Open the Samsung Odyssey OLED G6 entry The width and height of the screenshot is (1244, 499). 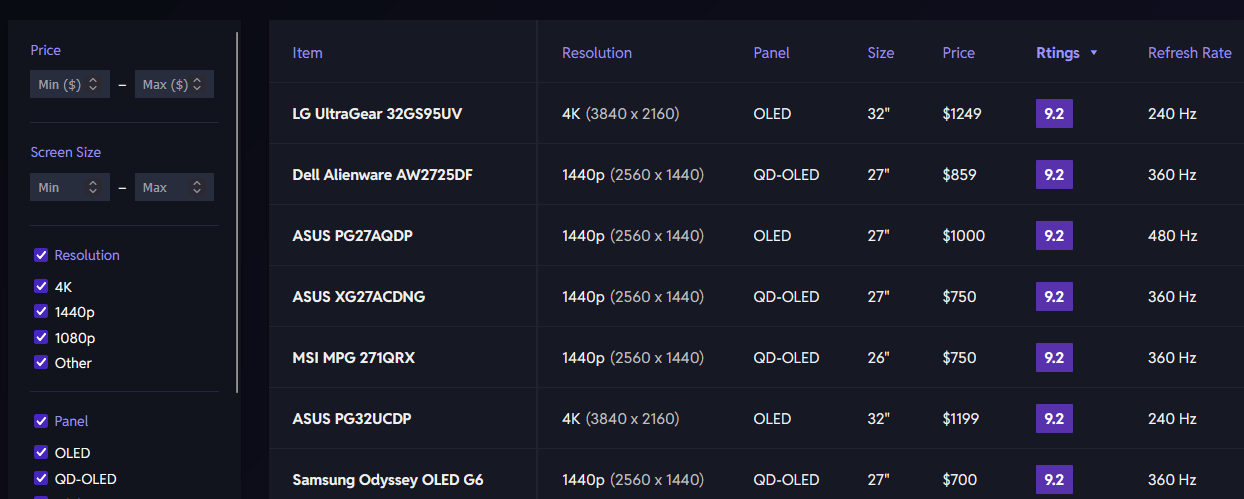pyautogui.click(x=387, y=480)
